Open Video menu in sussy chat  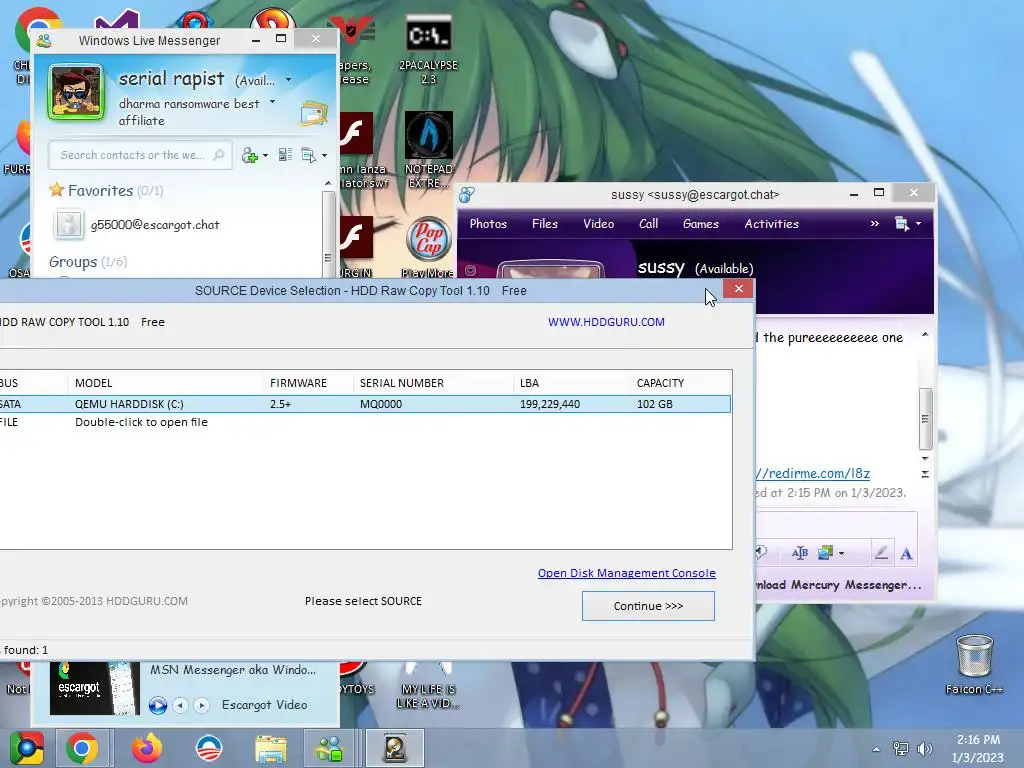pos(598,223)
